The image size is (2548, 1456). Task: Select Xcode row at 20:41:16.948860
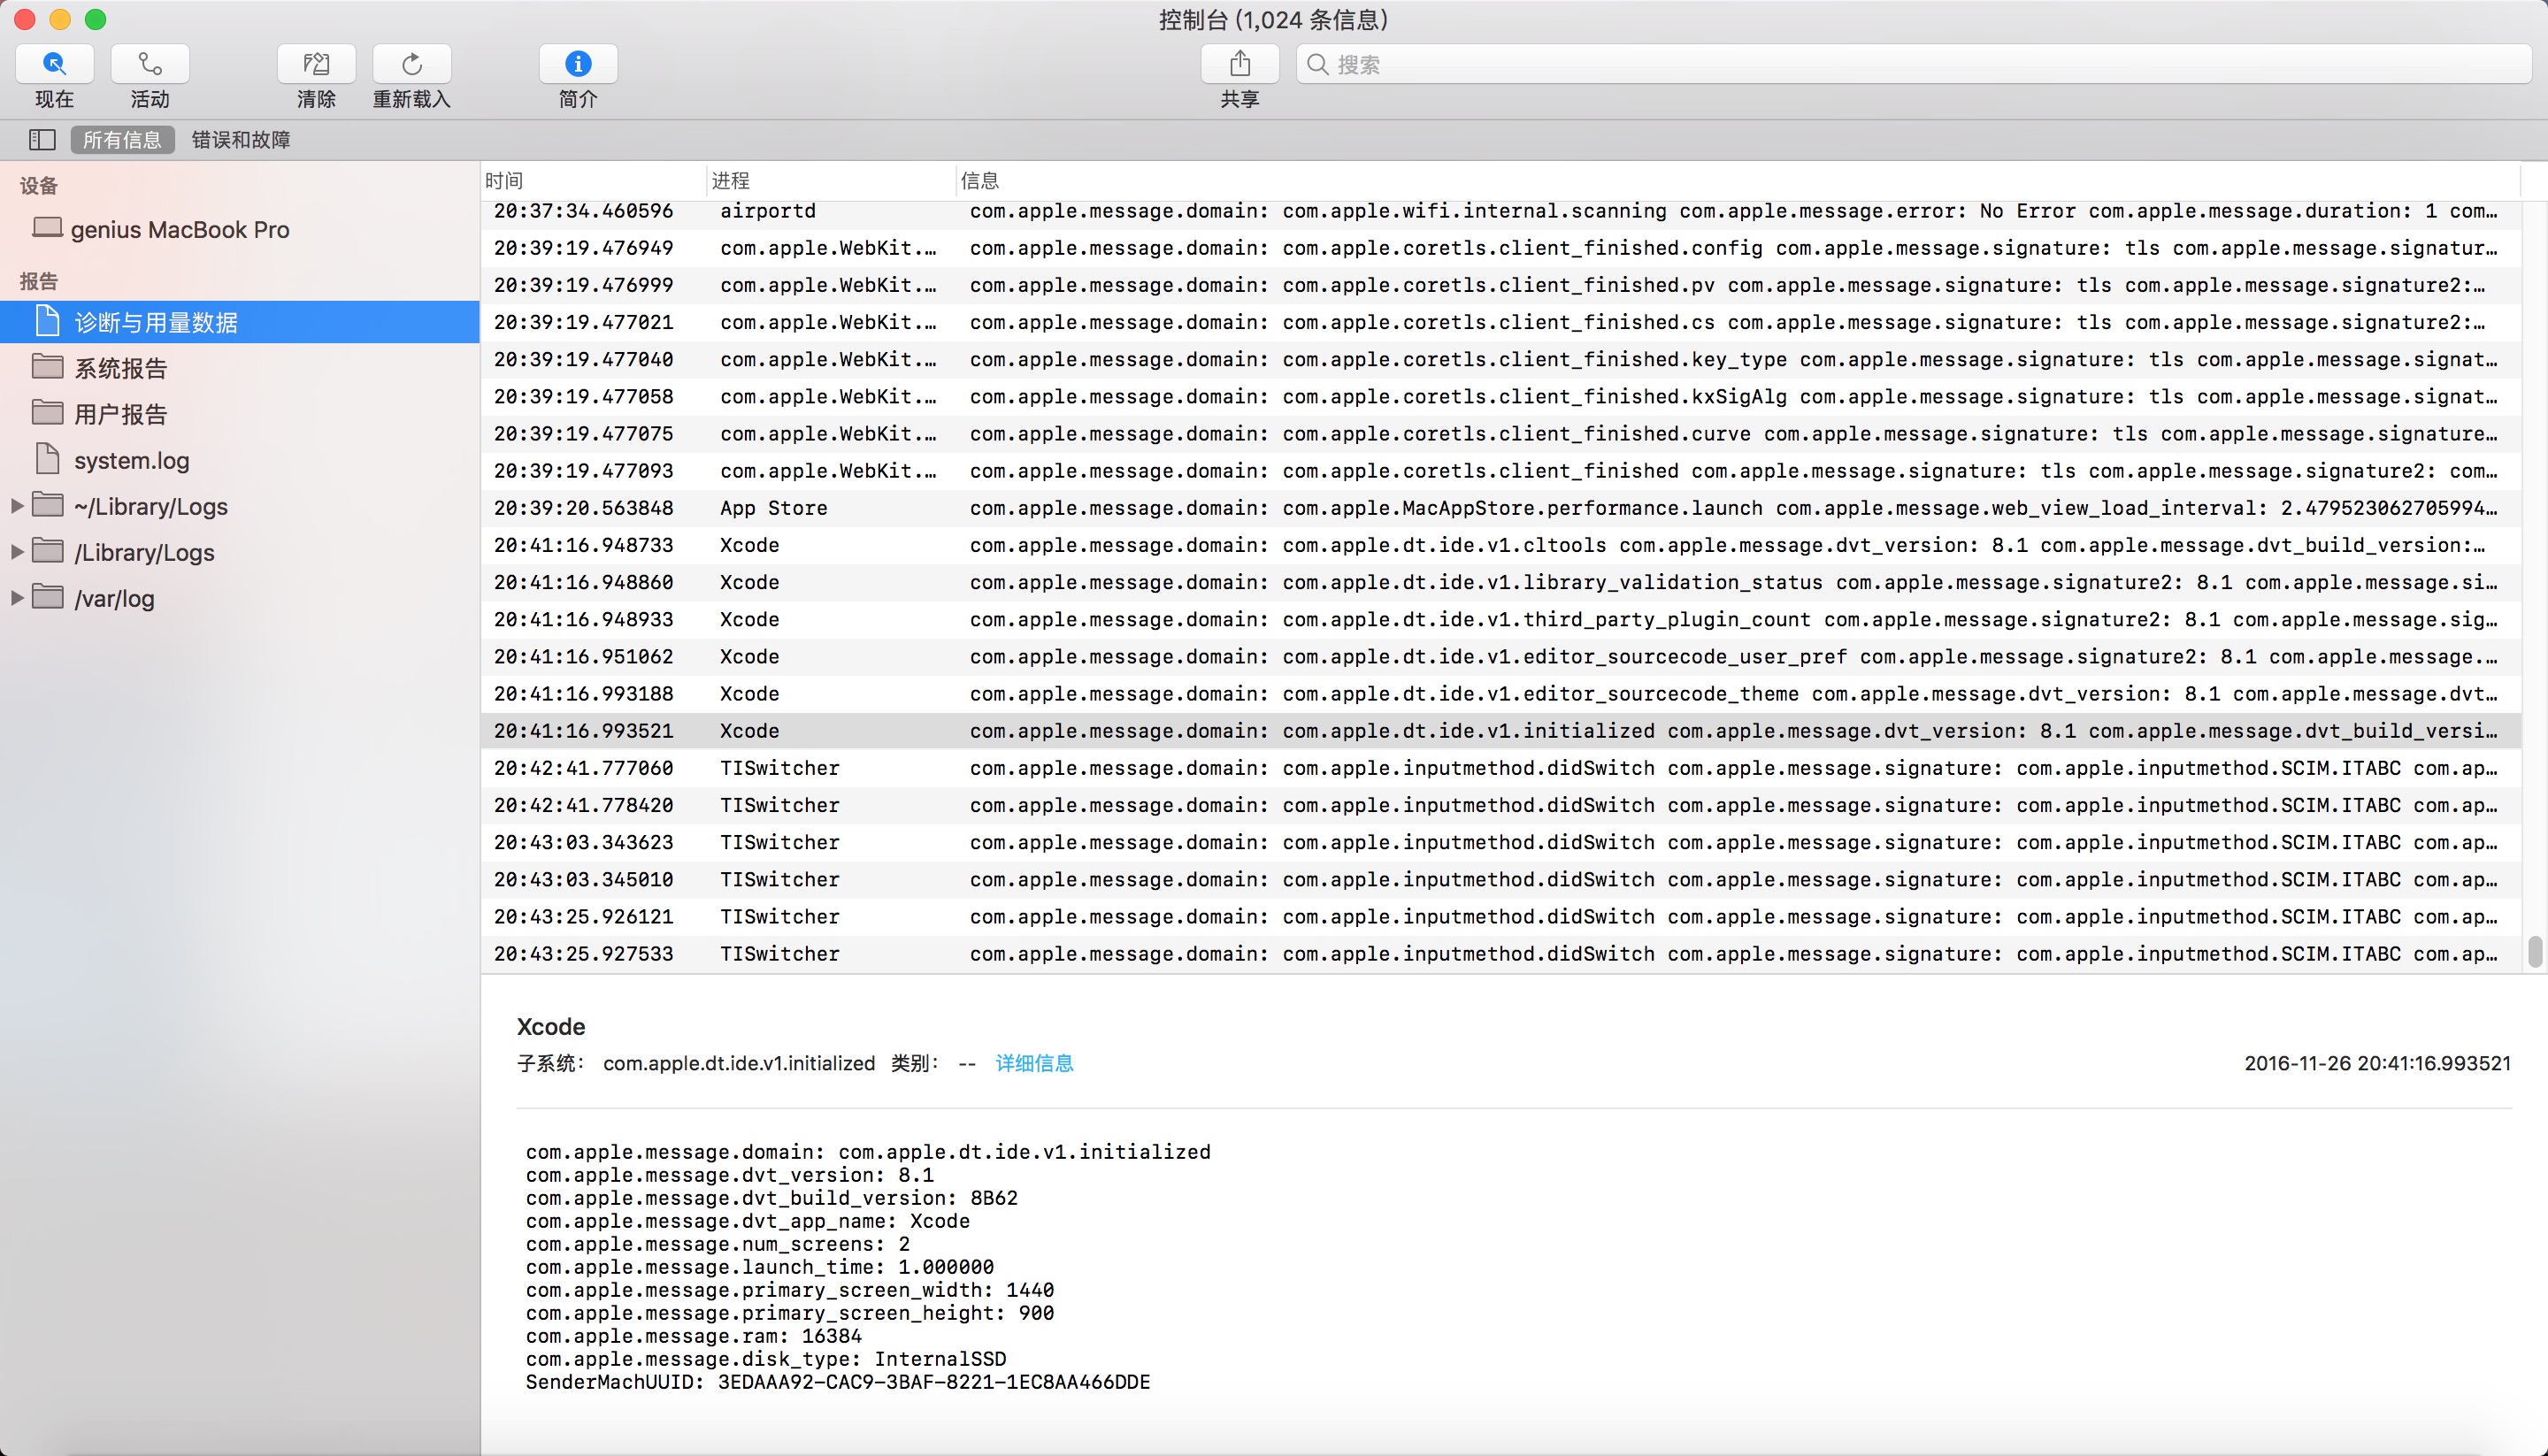pos(1500,582)
